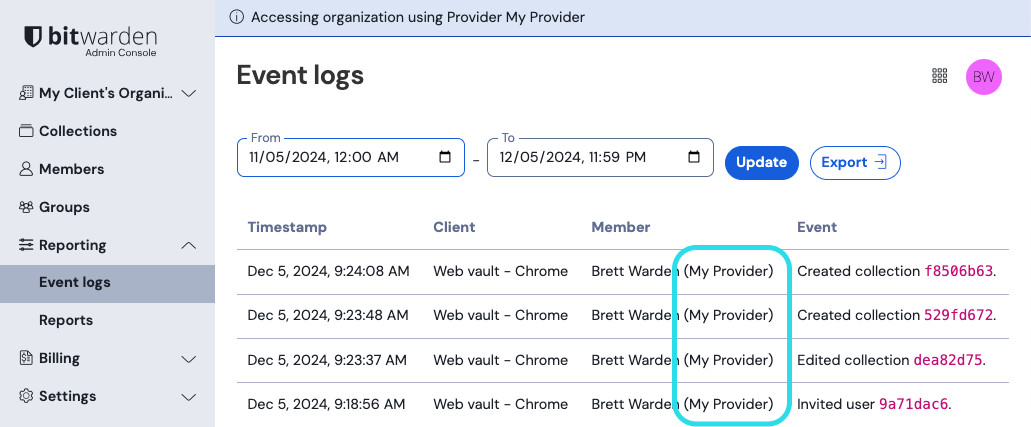This screenshot has height=427, width=1031.
Task: Click the From date input field
Action: [330, 158]
